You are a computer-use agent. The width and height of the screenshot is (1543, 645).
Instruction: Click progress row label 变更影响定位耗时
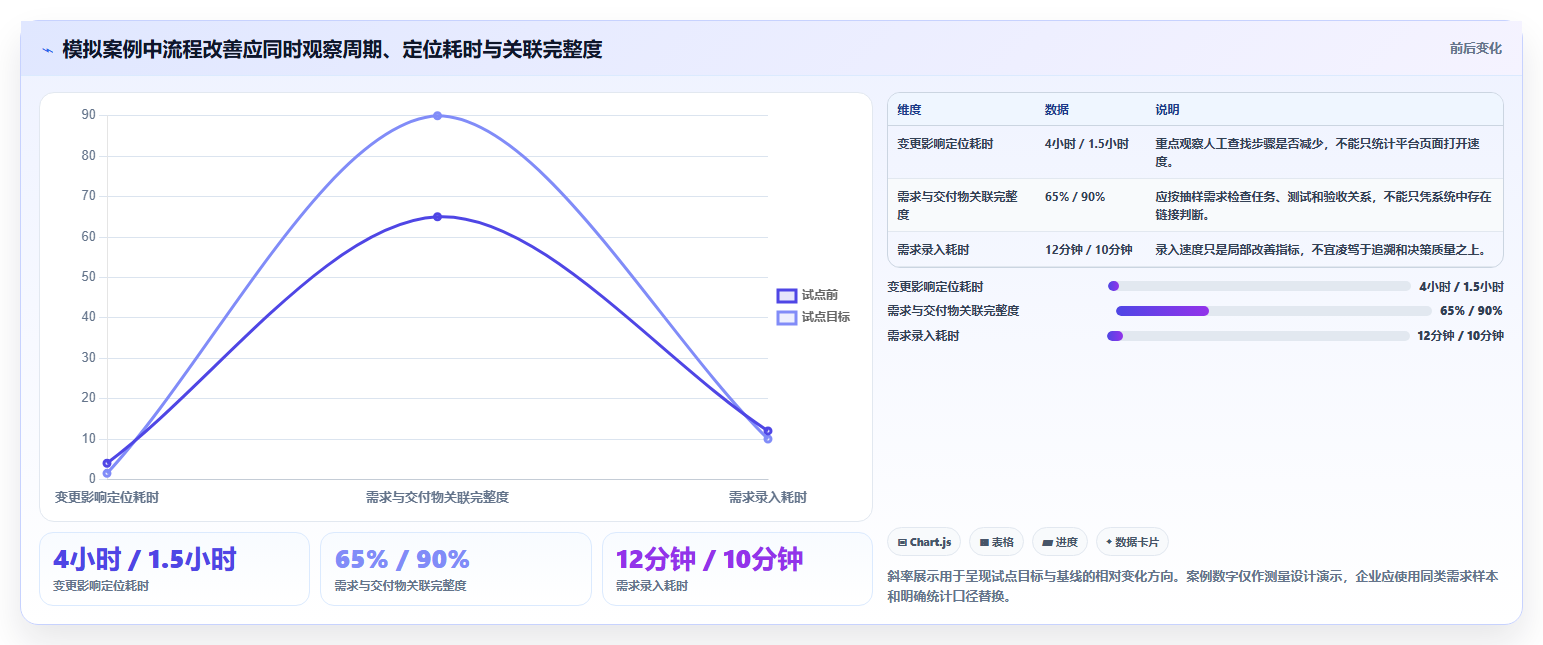coord(935,286)
